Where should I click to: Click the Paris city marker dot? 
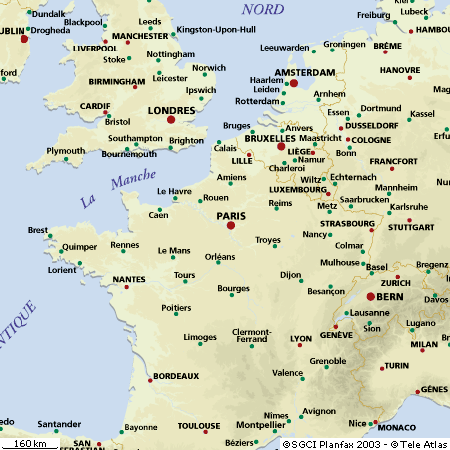point(231,226)
